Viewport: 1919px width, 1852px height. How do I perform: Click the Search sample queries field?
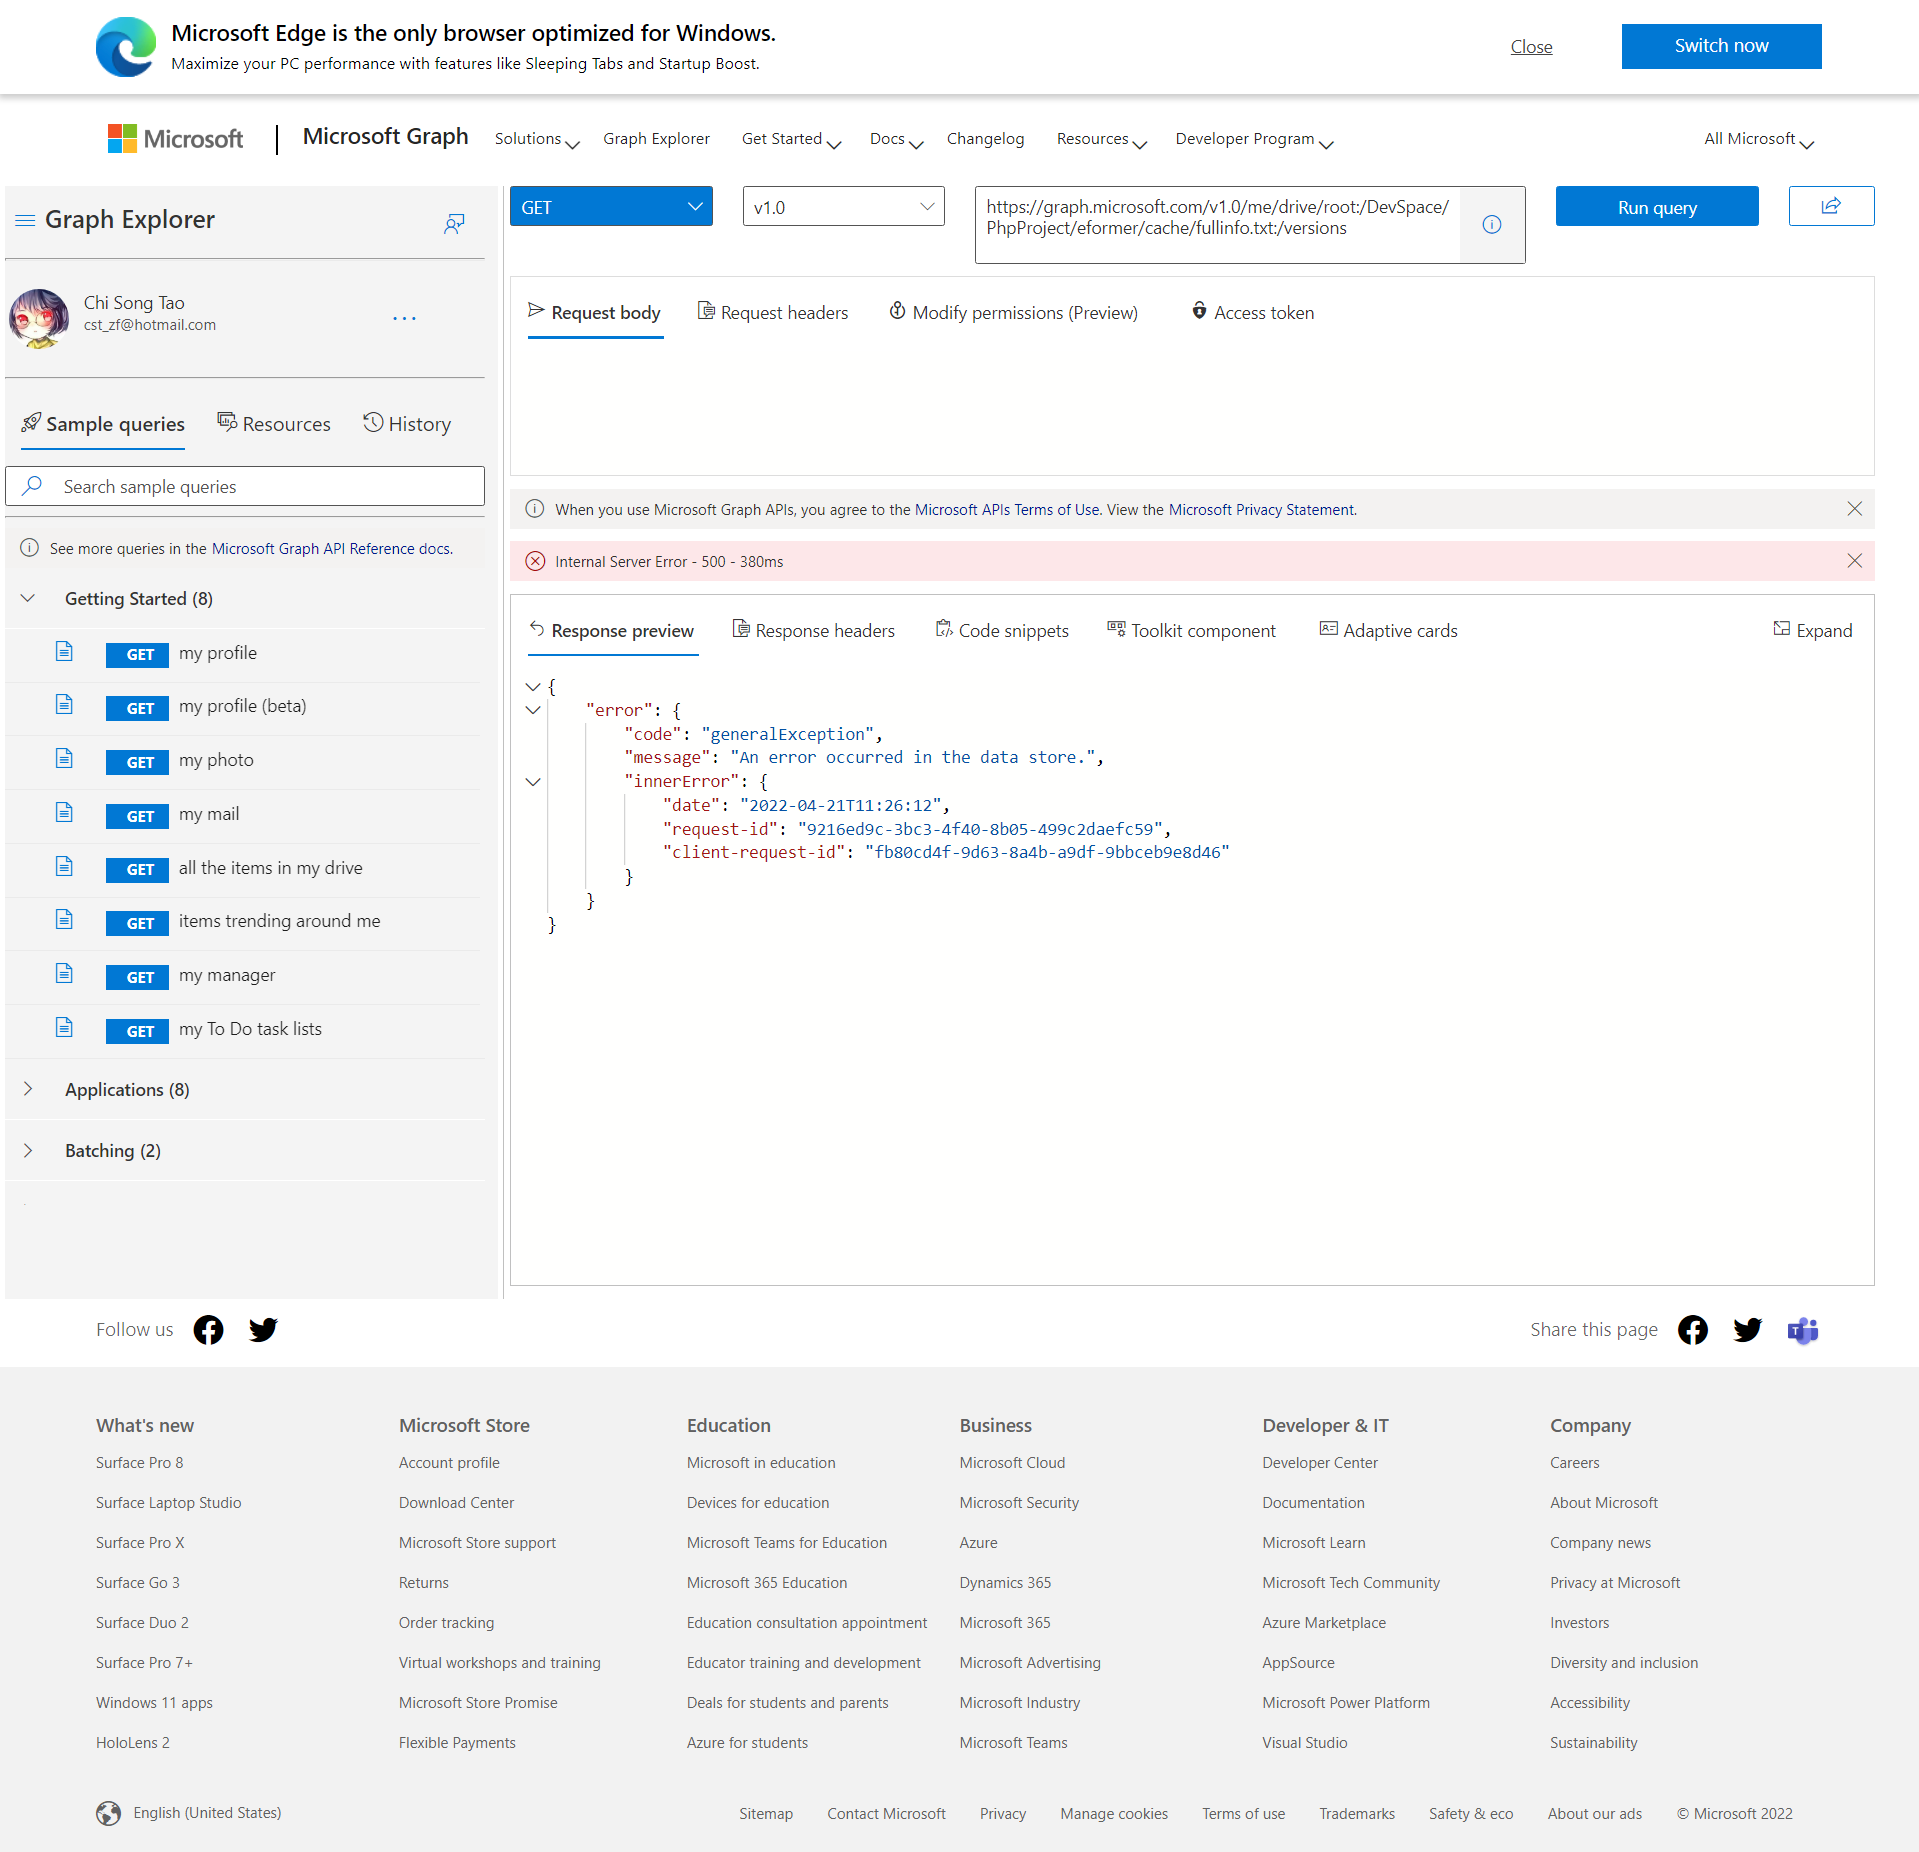[x=245, y=486]
